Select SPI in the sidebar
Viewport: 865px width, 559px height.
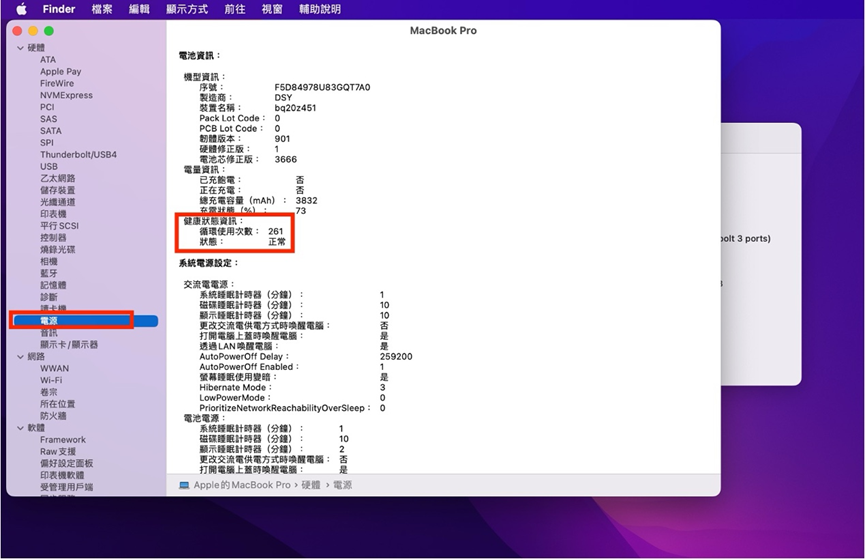pos(47,142)
